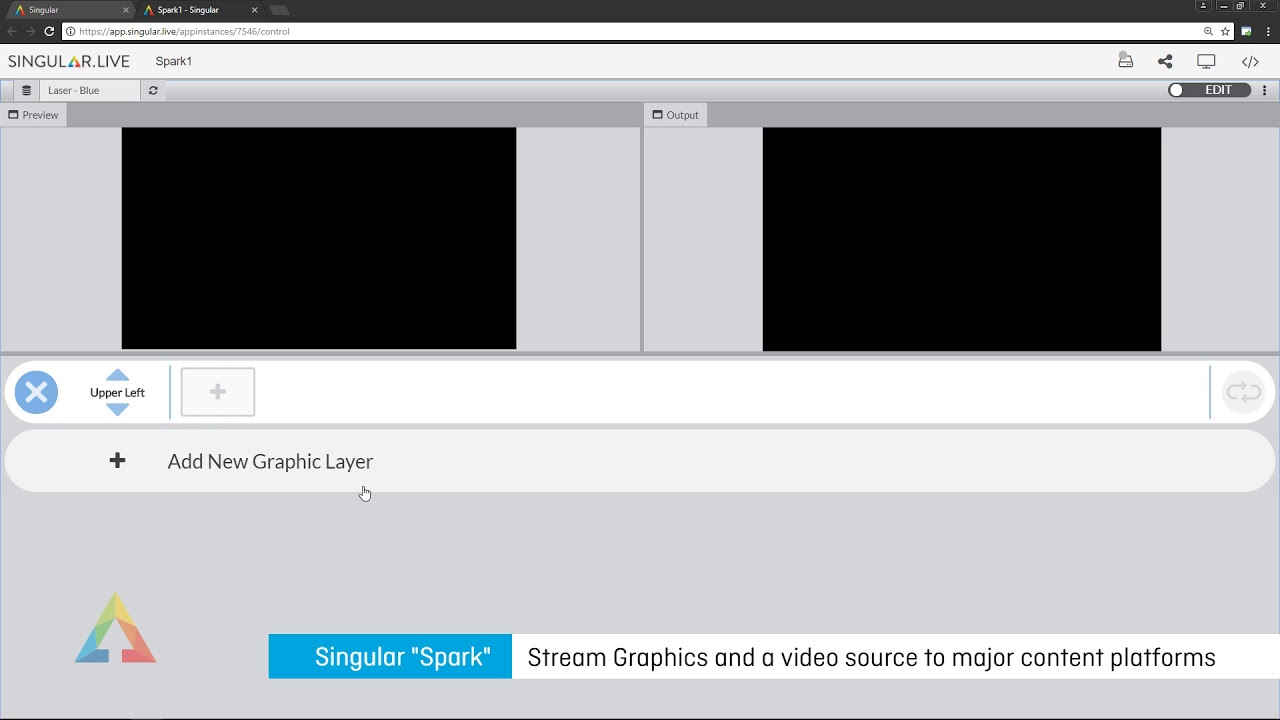
Task: Click the refresh icon next to Laser - Blue
Action: tap(153, 90)
